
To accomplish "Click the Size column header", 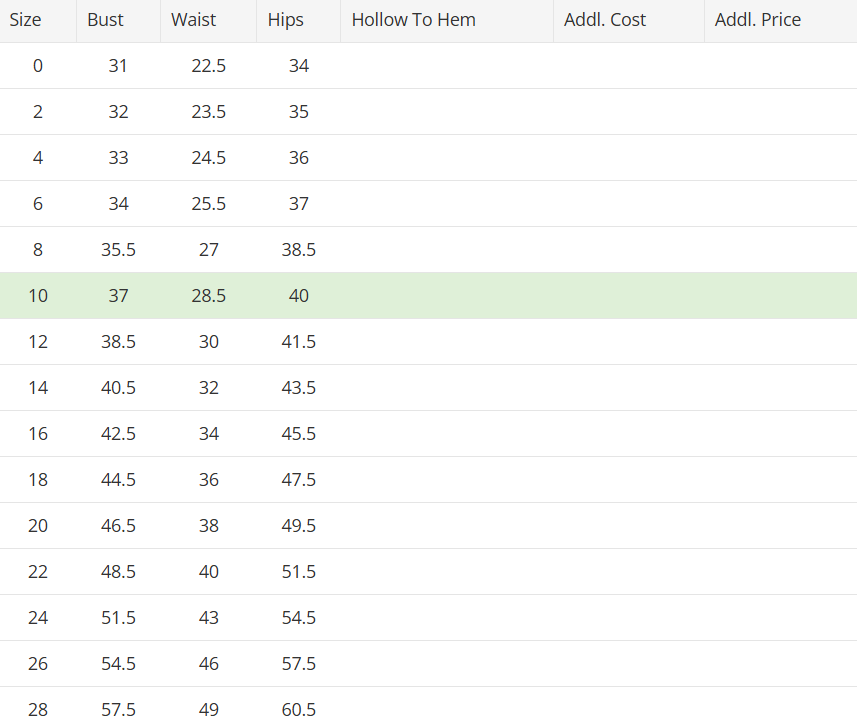I will pos(38,20).
